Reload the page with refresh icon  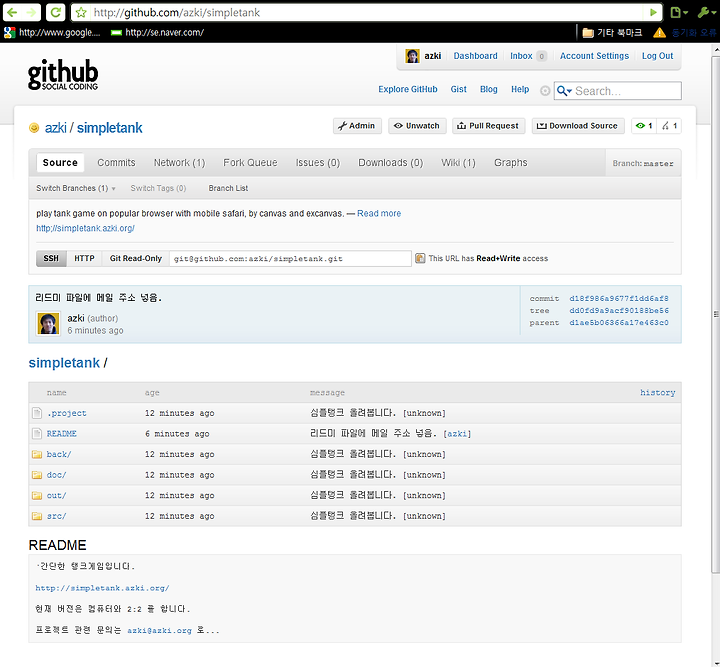pos(56,12)
